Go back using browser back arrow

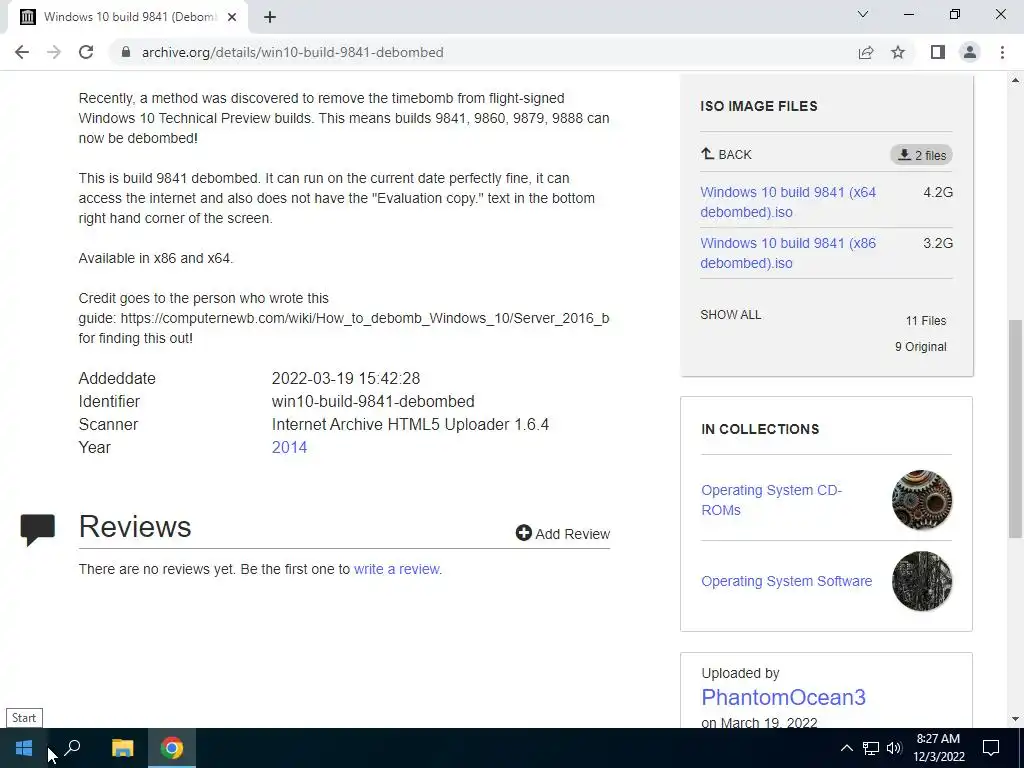22,52
